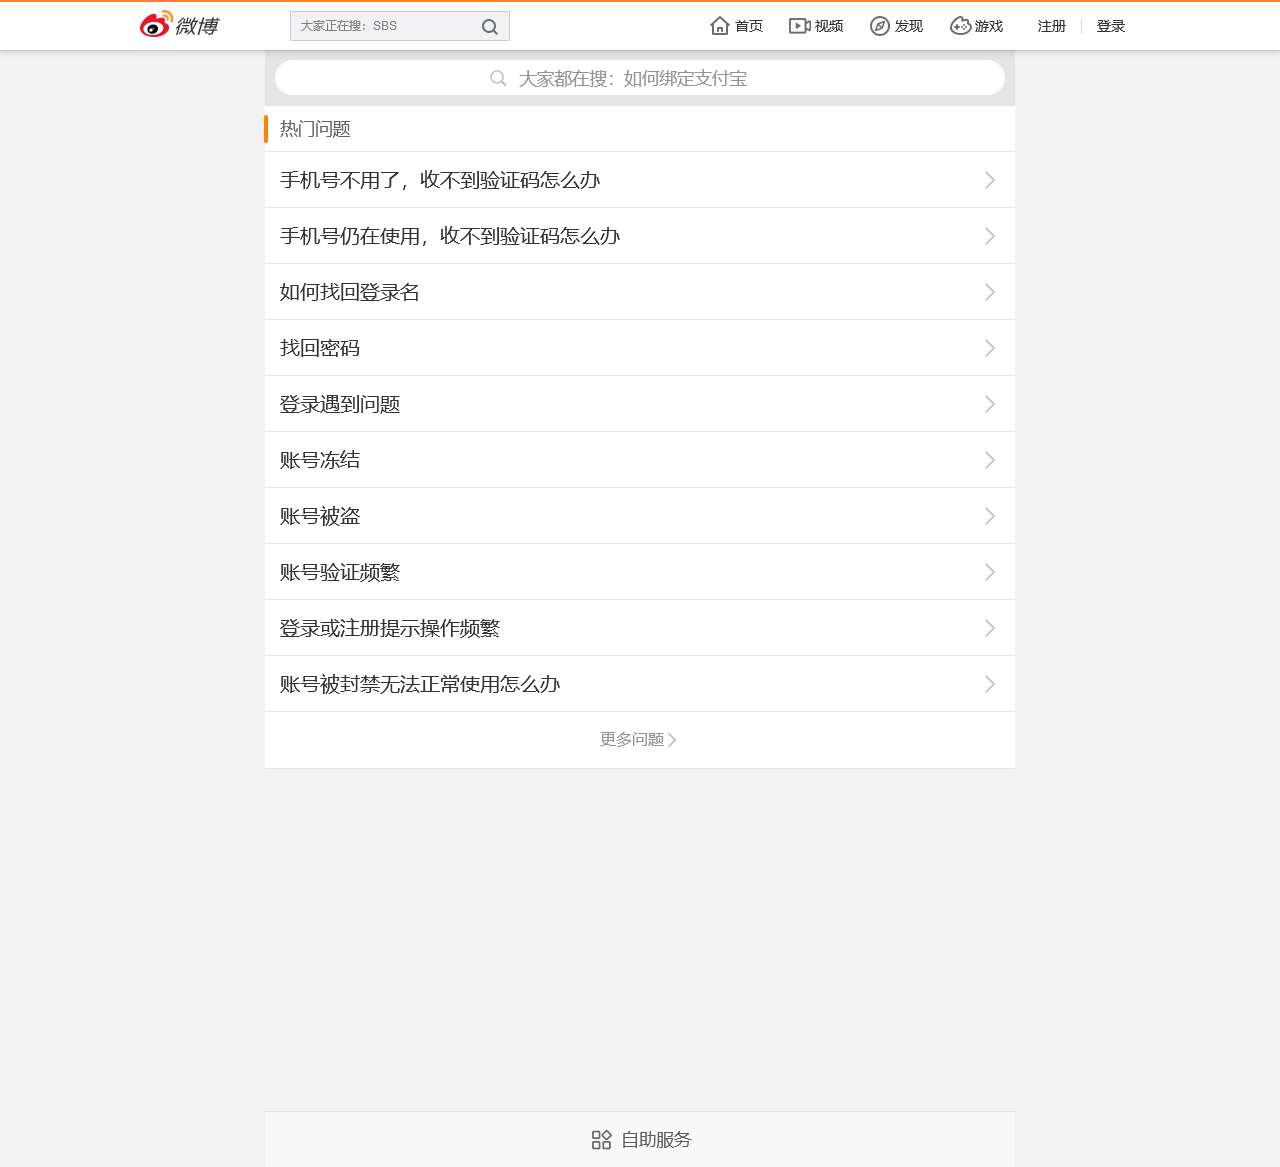1280x1167 pixels.
Task: Click the 热门问题 section heading
Action: (x=315, y=129)
